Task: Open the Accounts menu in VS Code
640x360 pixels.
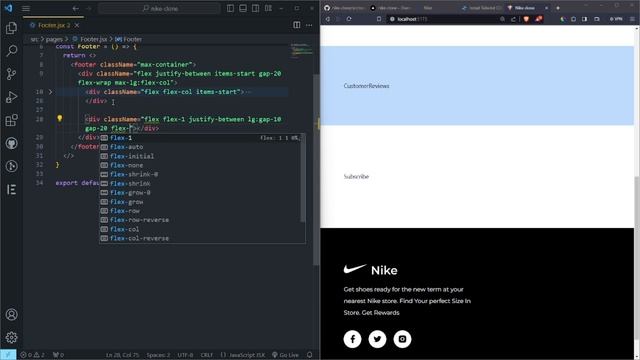Action: pos(11,314)
